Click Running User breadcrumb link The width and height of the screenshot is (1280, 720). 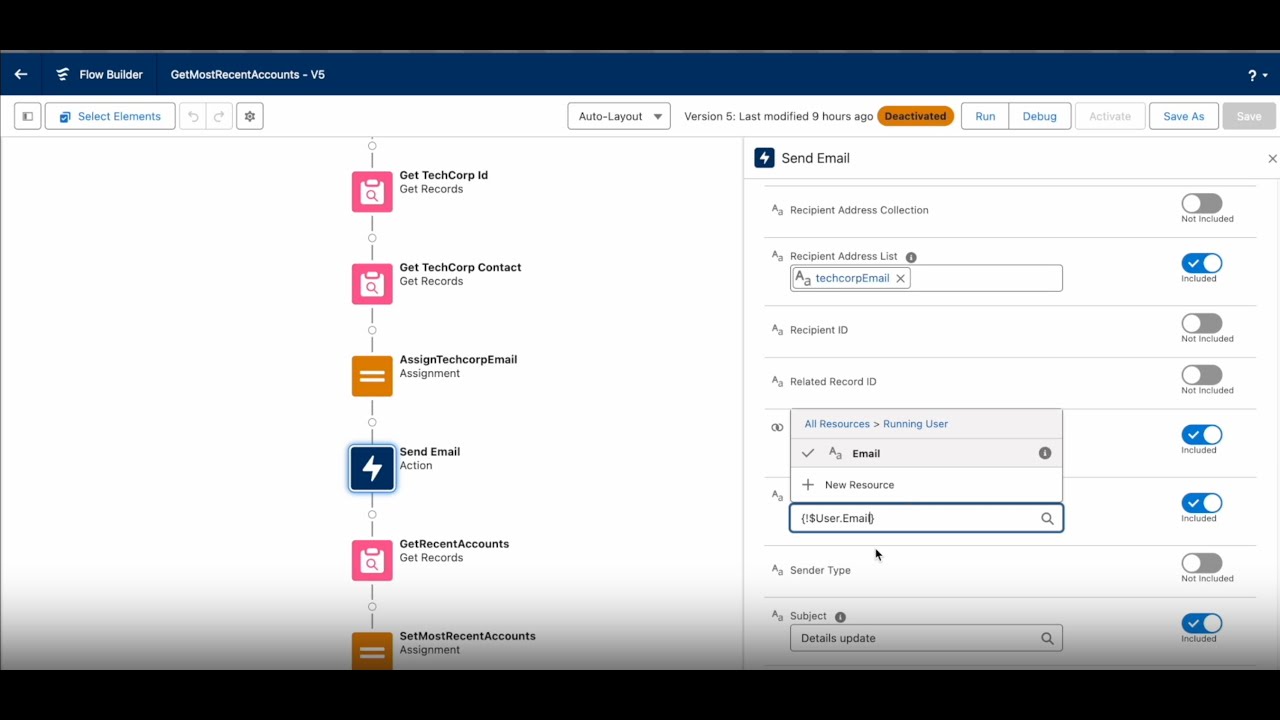915,424
